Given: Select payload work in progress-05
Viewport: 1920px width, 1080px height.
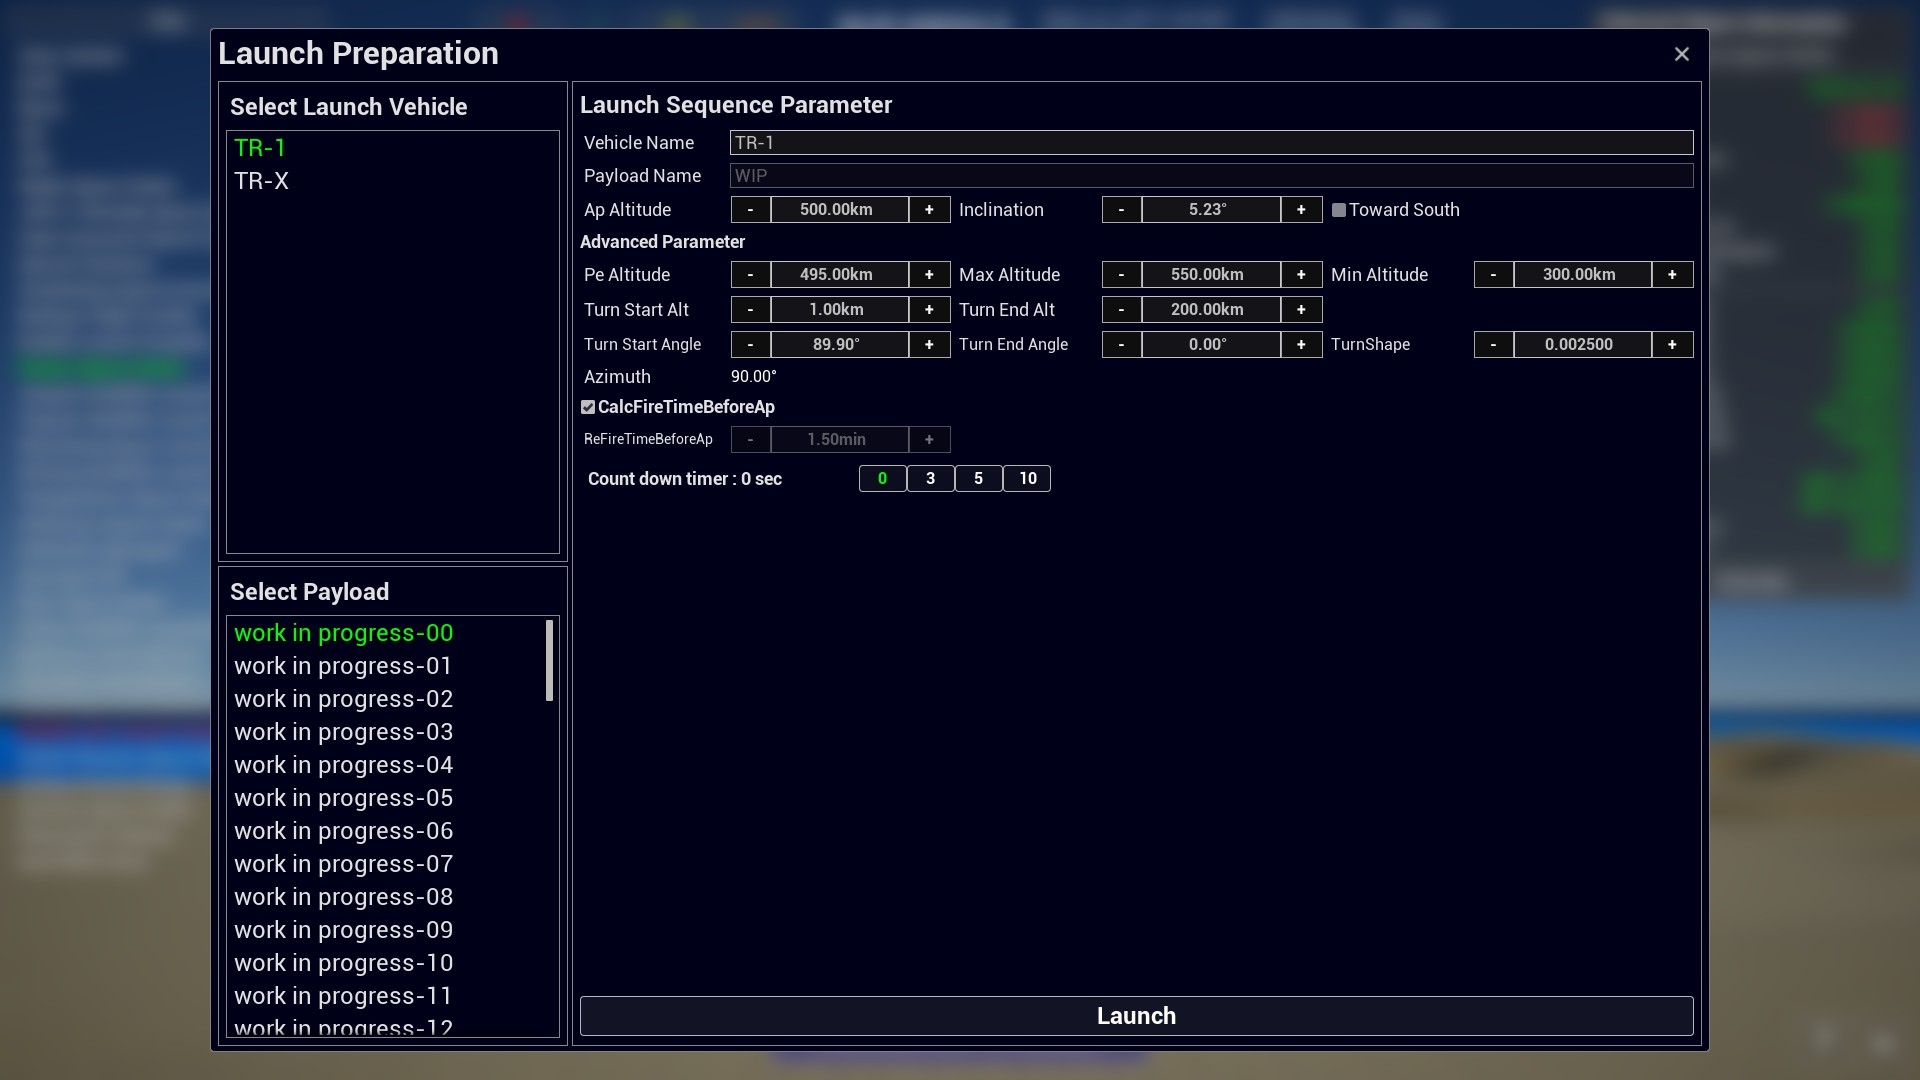Looking at the screenshot, I should pyautogui.click(x=343, y=798).
